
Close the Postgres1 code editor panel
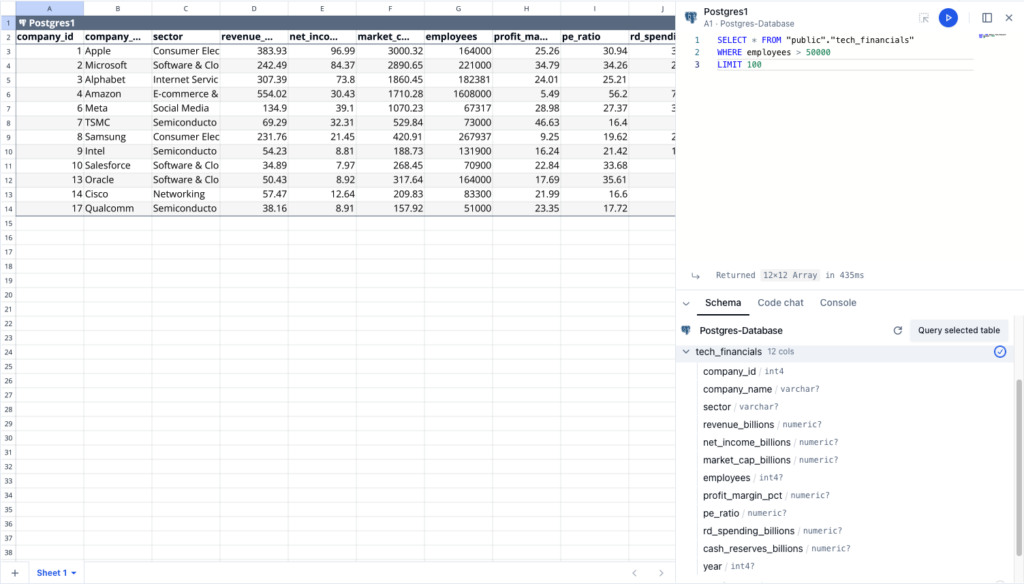click(x=1009, y=18)
